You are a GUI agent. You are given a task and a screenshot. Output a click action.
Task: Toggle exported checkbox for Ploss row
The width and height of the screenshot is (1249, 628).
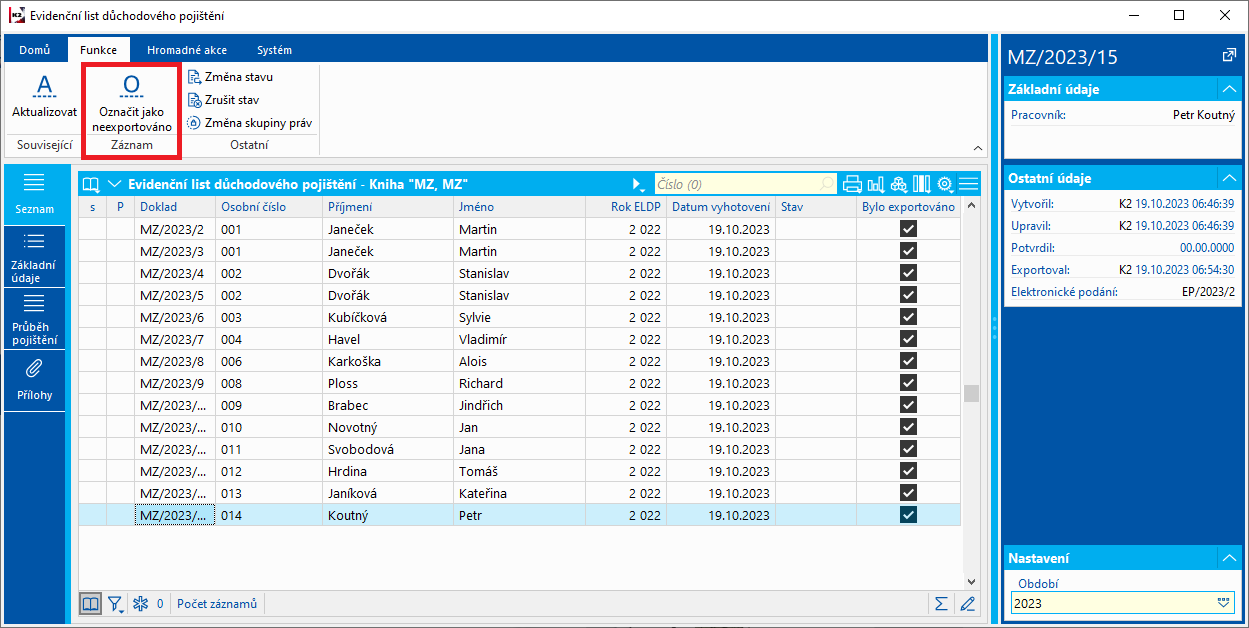[x=908, y=383]
